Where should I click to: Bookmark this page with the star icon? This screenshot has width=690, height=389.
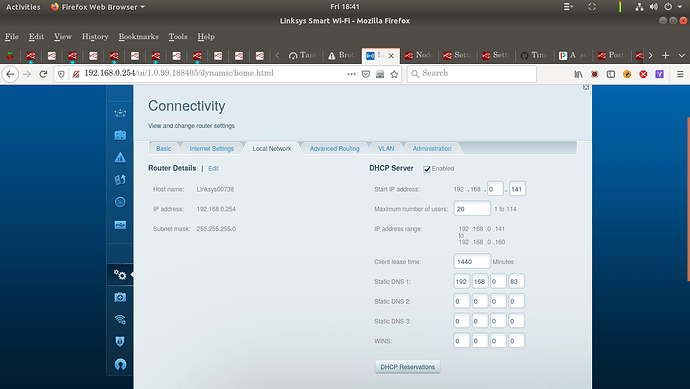tap(394, 74)
